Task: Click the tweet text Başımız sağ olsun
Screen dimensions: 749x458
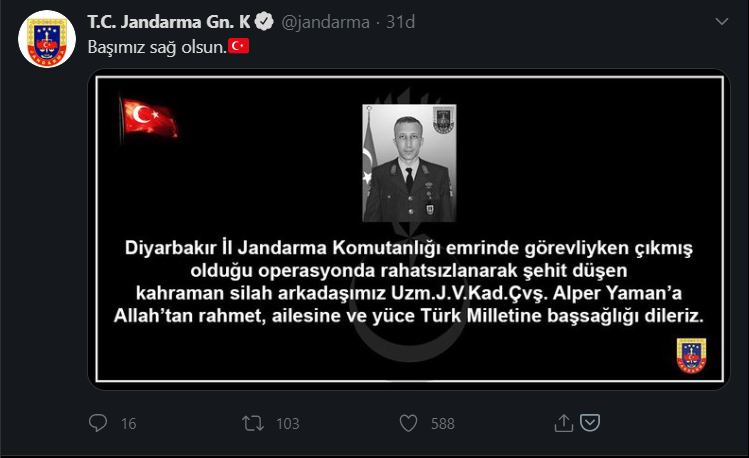Action: [x=157, y=47]
